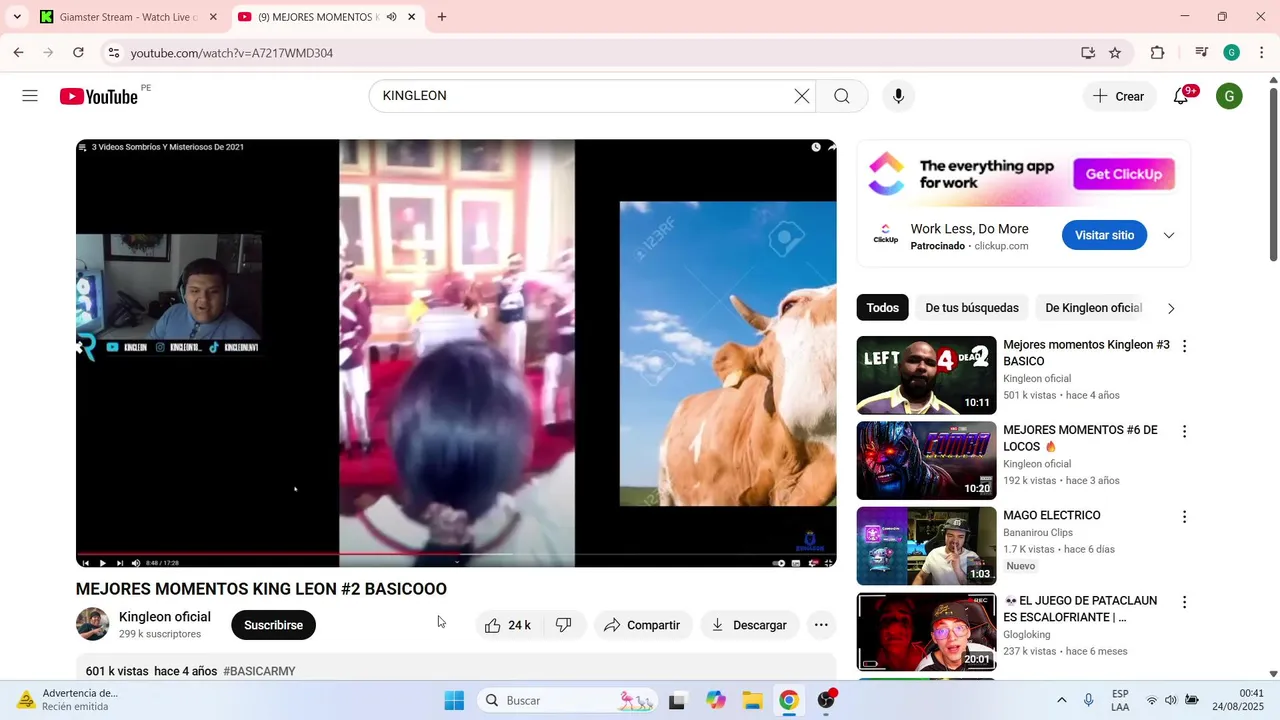1280x720 pixels.
Task: Open Chrome three-dot menu
Action: [x=1261, y=53]
